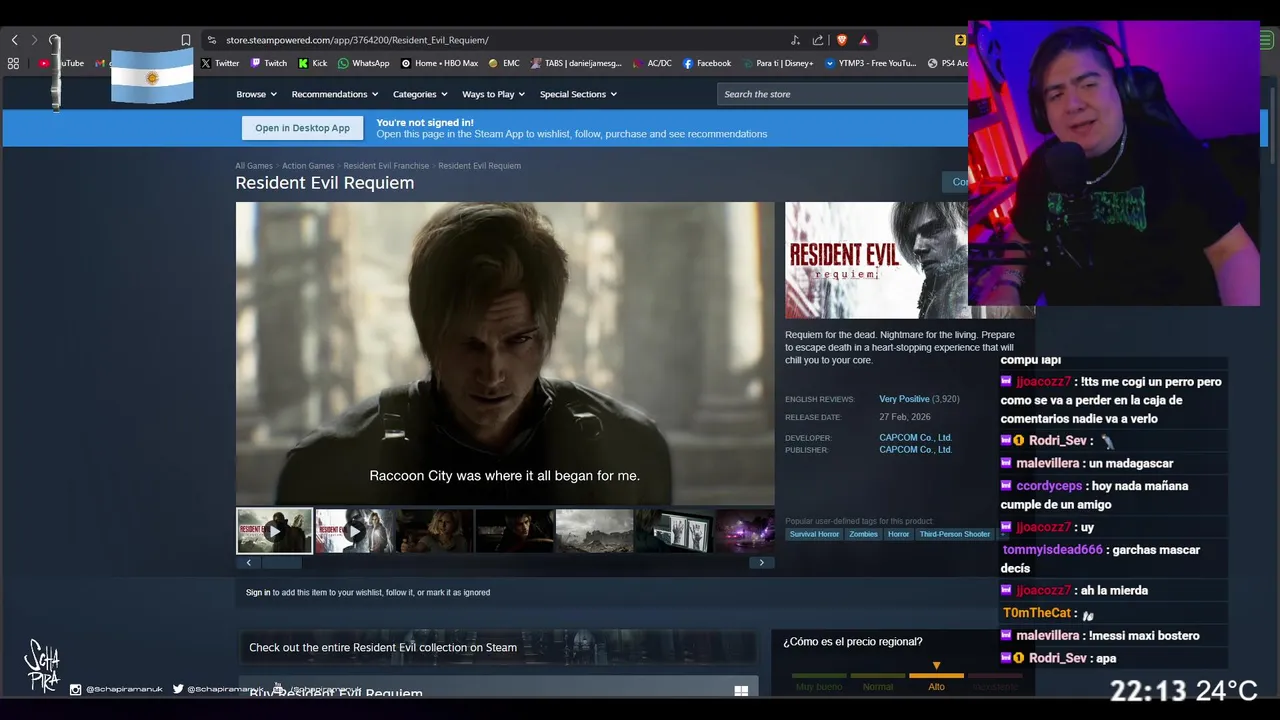Expand the Ways to Play menu
Screen dimensions: 1280x720
pos(494,94)
